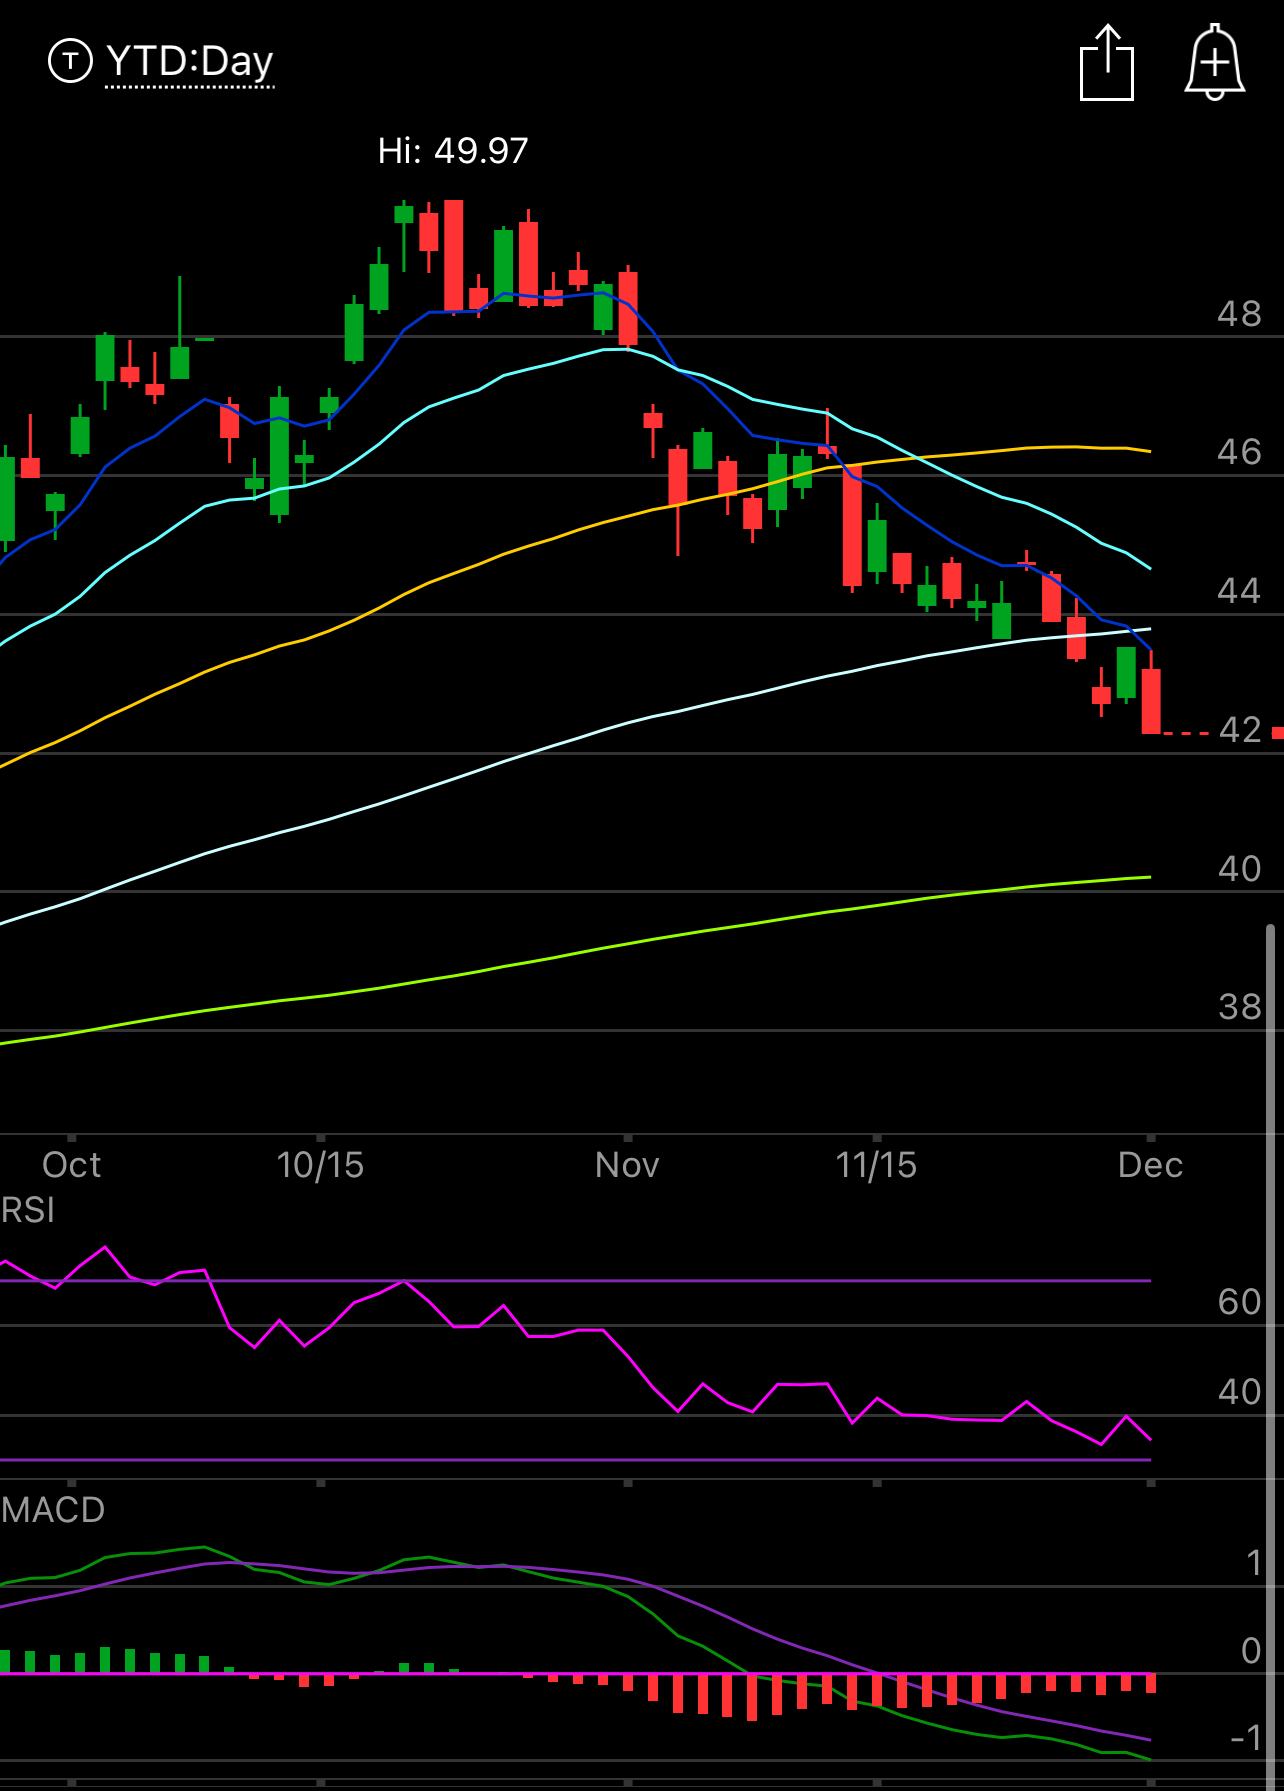The height and width of the screenshot is (1791, 1284).
Task: Click the MACD 1 axis label
Action: pyautogui.click(x=1254, y=1563)
